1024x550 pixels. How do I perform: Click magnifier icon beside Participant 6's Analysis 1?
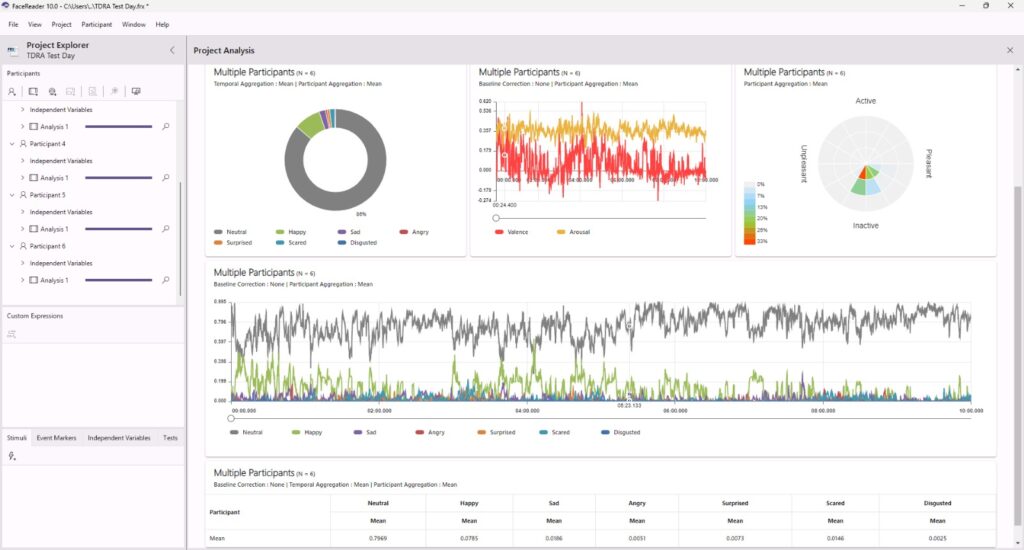(166, 280)
